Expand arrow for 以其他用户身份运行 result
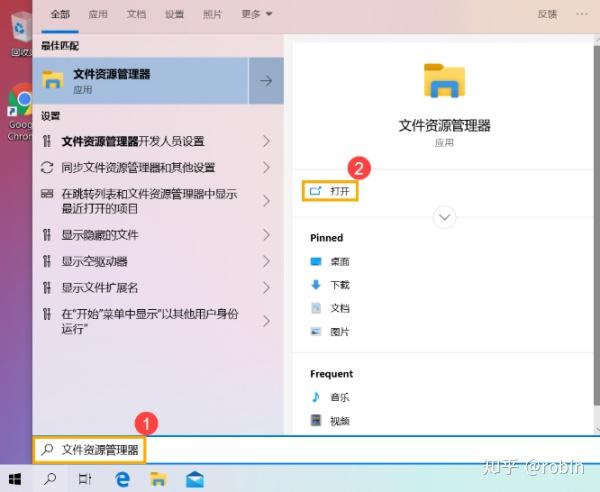Image resolution: width=600 pixels, height=492 pixels. (267, 321)
